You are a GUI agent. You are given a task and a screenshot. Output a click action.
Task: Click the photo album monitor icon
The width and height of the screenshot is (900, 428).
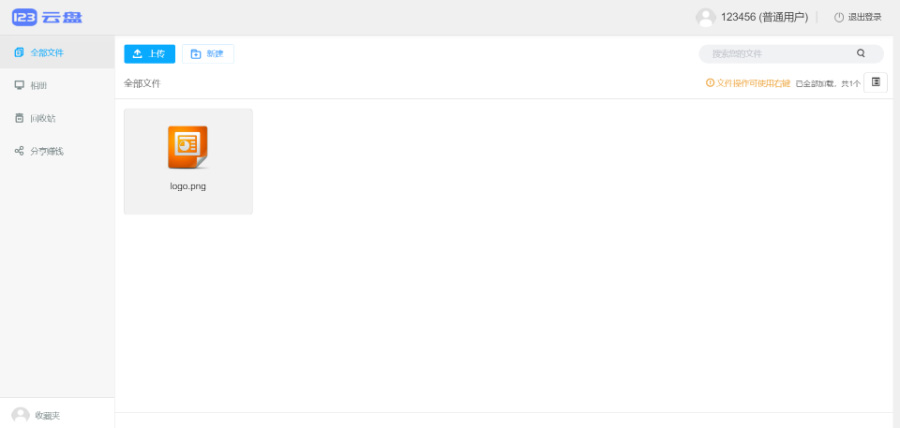pos(19,85)
